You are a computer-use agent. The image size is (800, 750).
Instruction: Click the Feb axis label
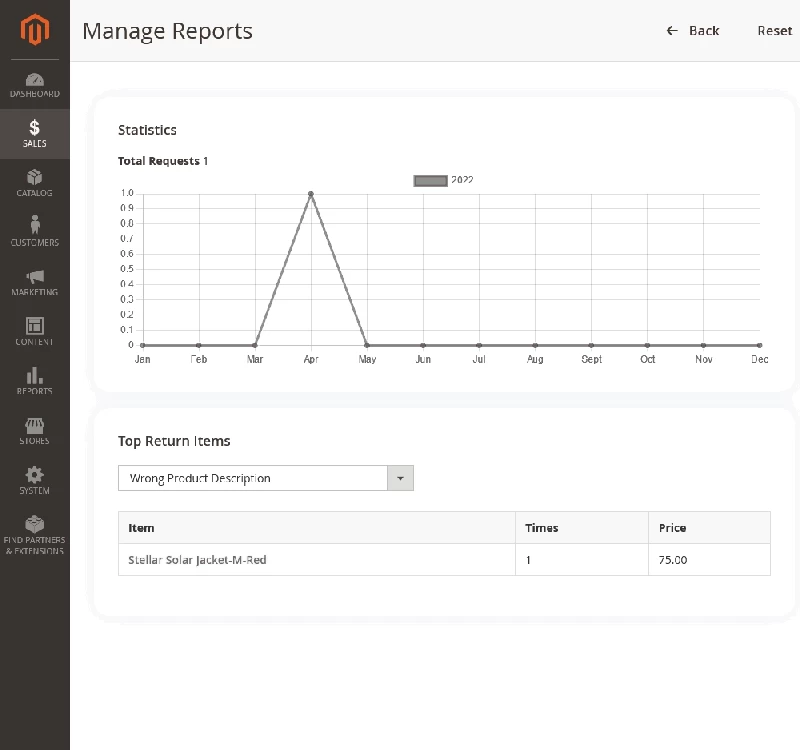[x=199, y=359]
